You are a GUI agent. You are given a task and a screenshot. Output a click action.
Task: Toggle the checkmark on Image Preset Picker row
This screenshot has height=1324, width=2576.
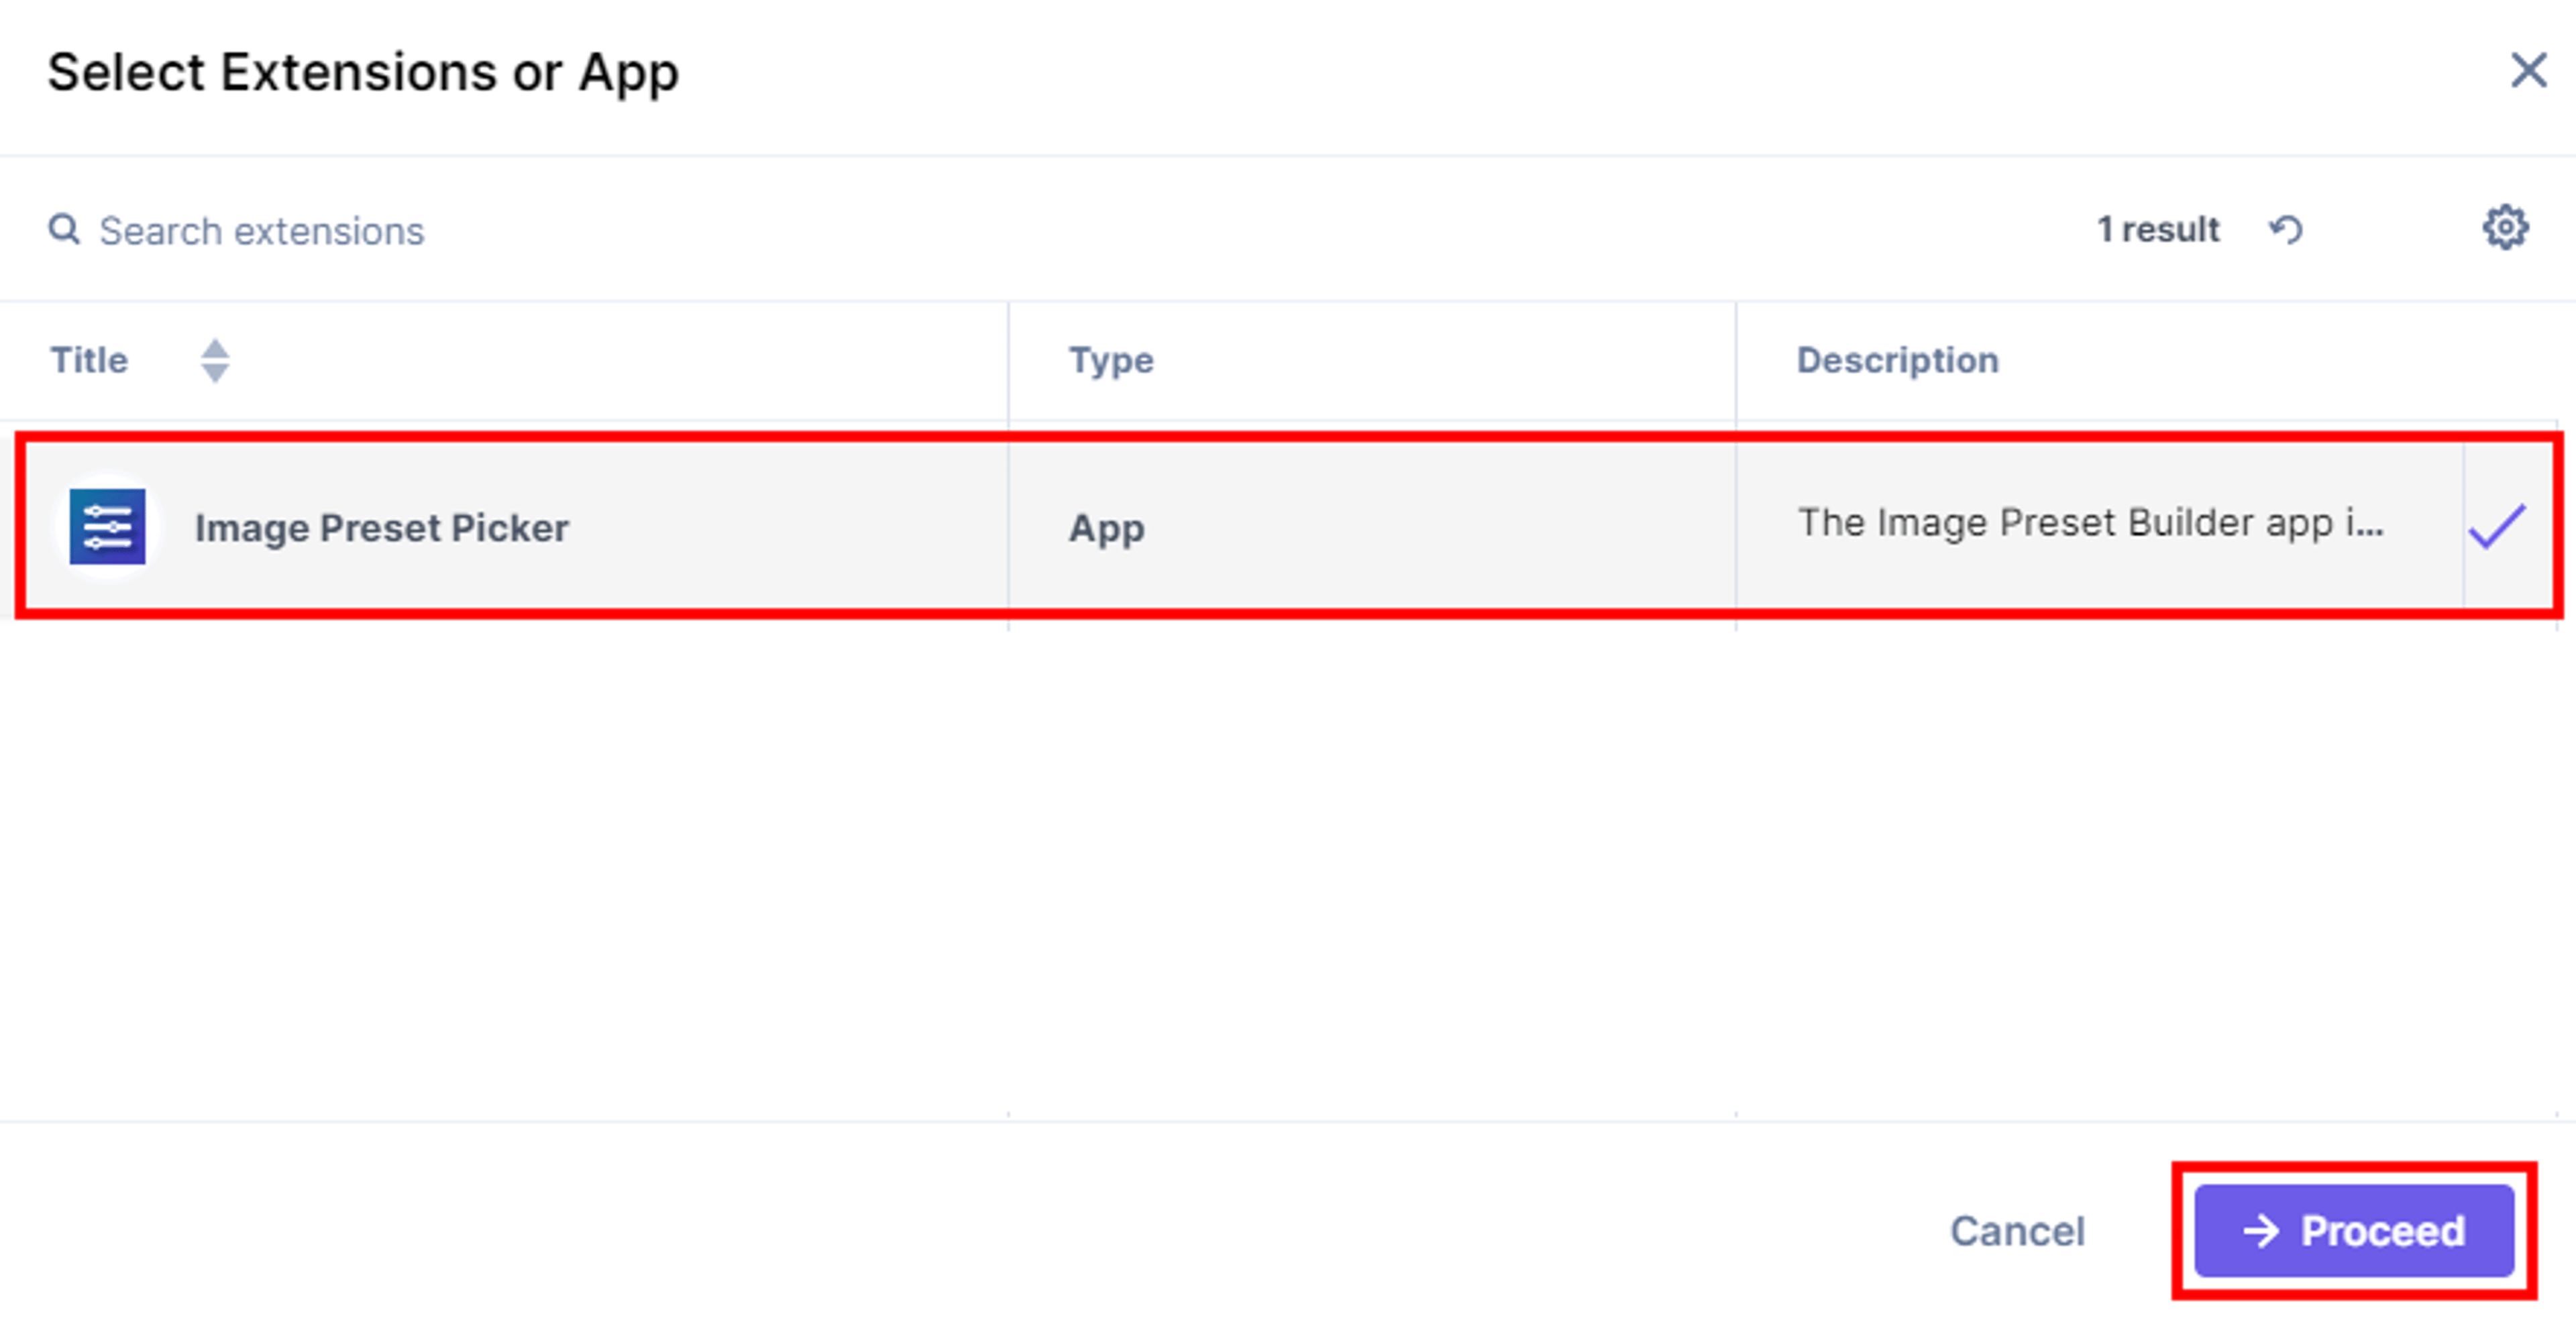[x=2497, y=526]
